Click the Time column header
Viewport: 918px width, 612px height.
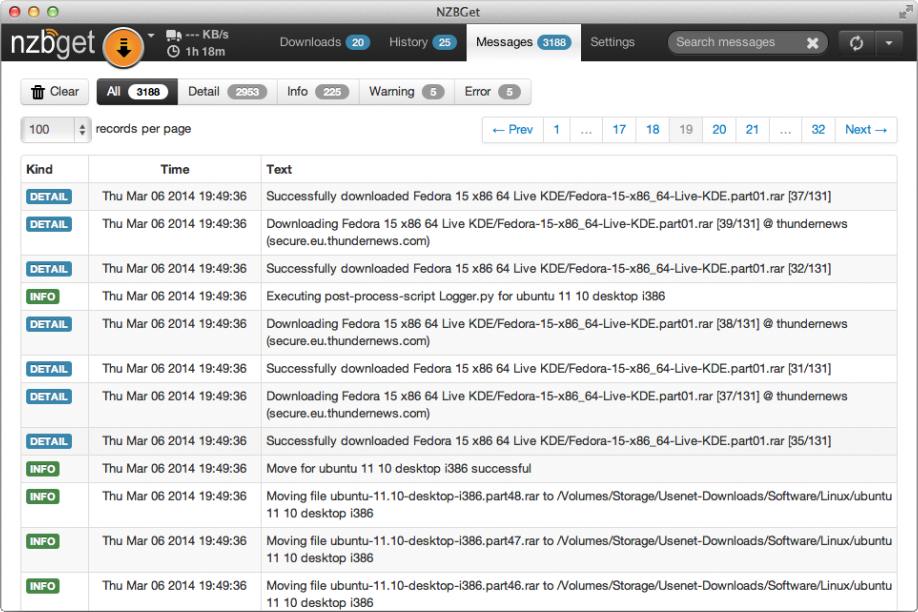pos(174,169)
